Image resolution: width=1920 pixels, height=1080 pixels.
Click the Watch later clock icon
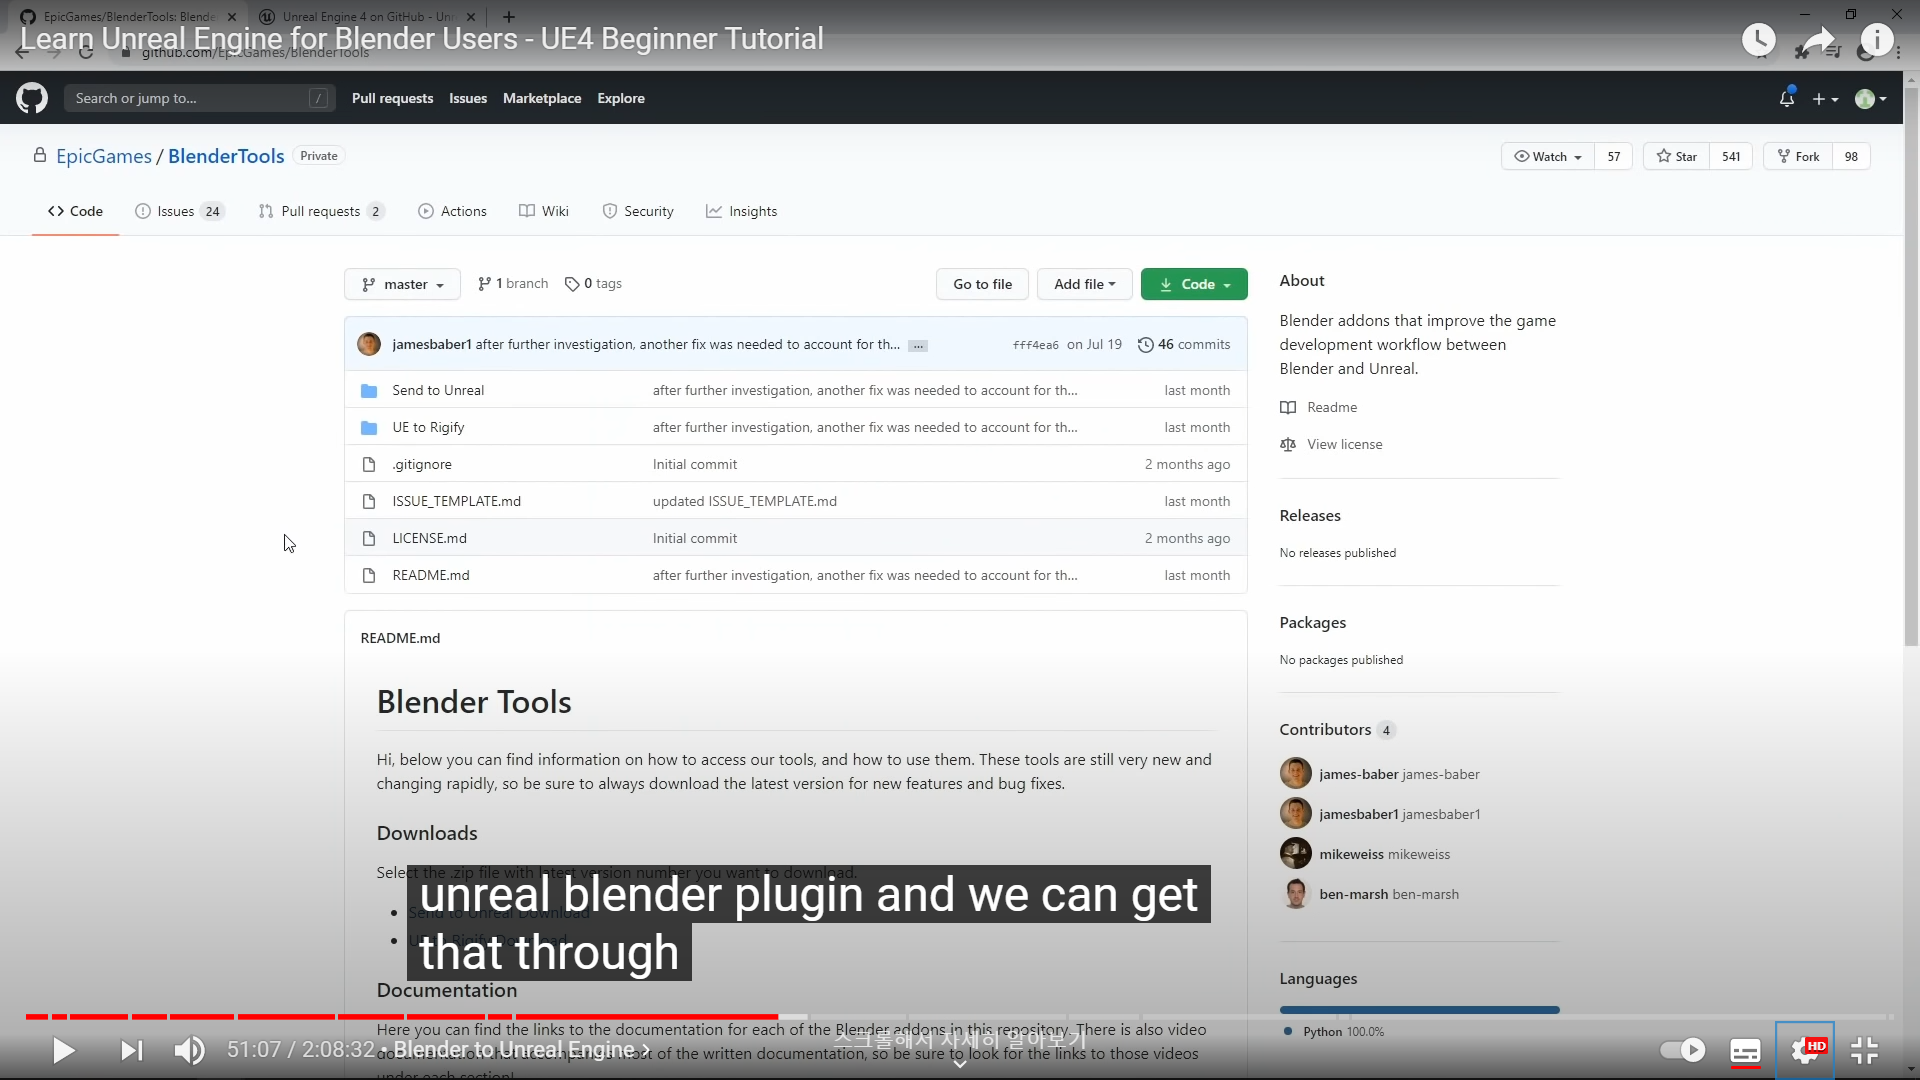click(x=1759, y=40)
